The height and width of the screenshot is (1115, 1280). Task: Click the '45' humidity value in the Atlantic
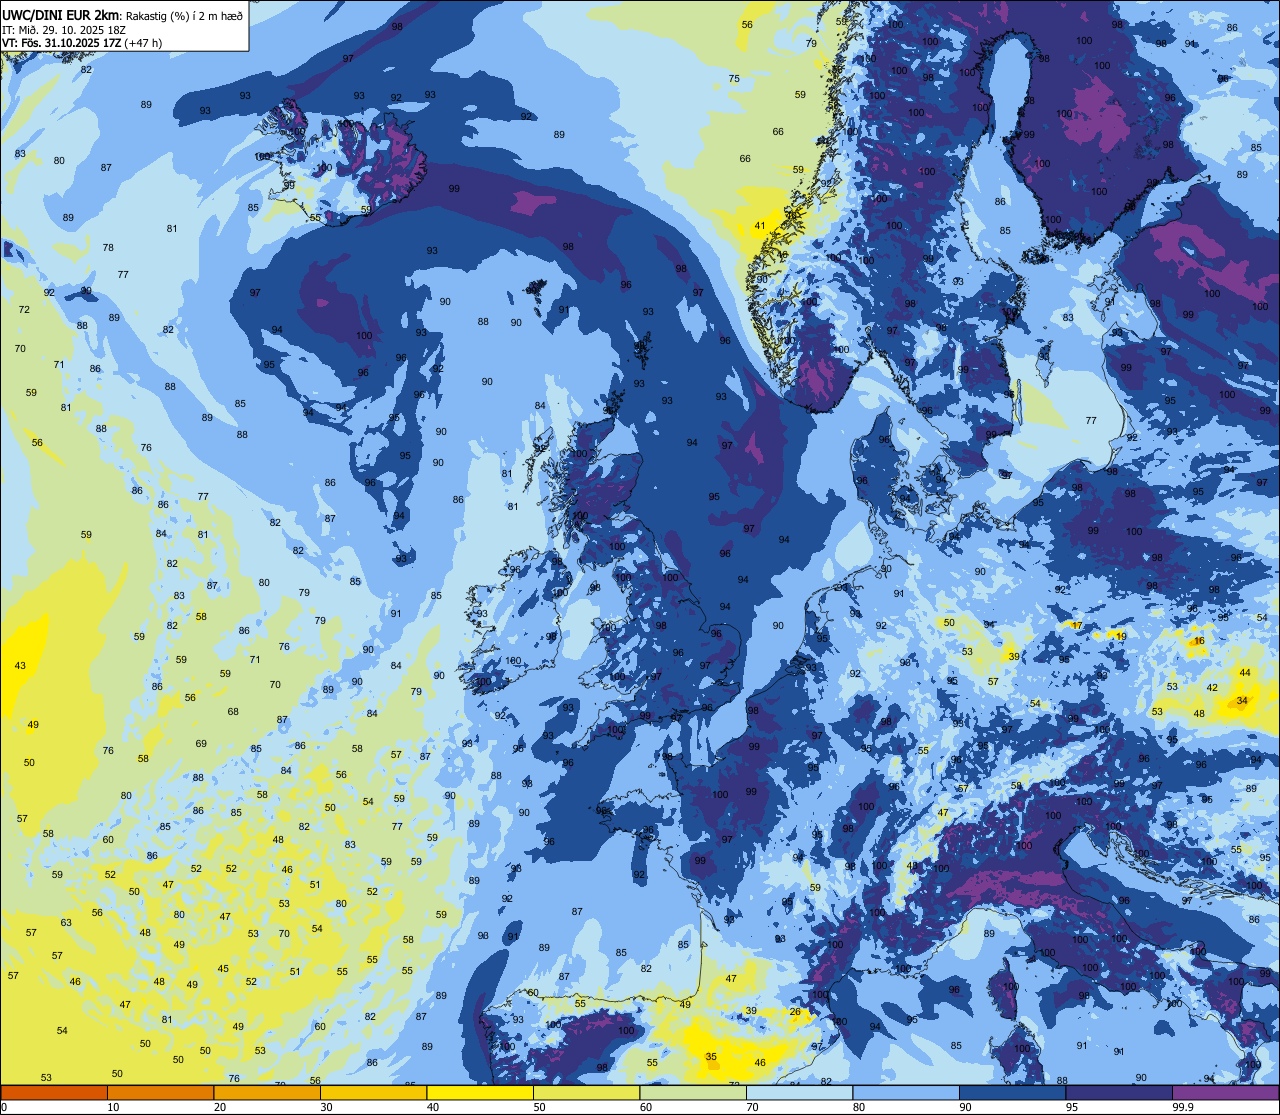point(223,969)
